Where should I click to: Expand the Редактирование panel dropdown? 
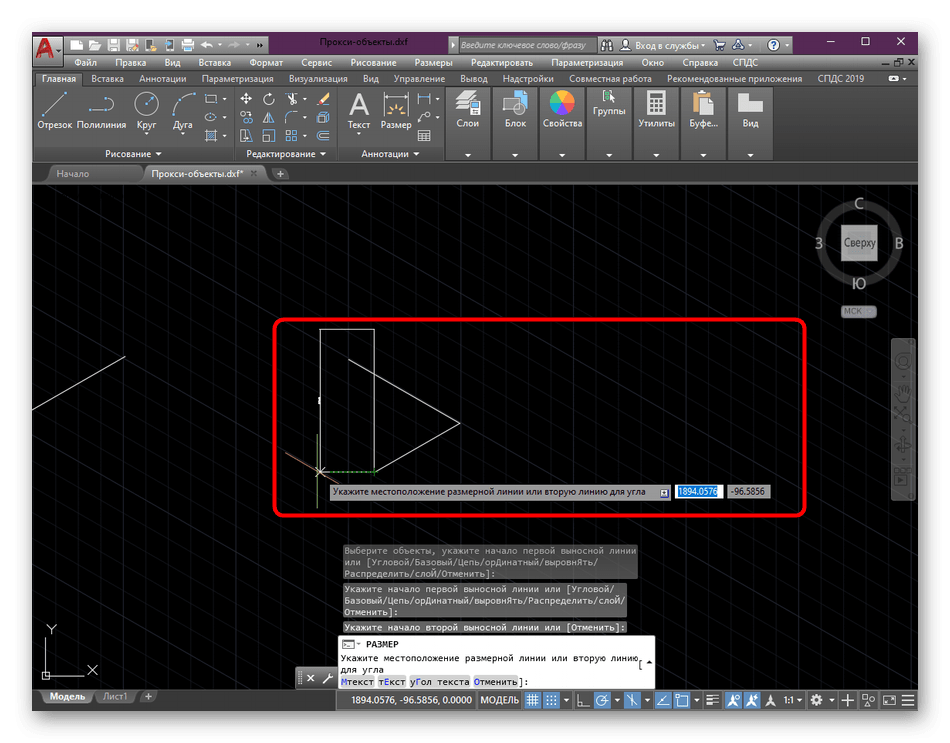[x=286, y=154]
